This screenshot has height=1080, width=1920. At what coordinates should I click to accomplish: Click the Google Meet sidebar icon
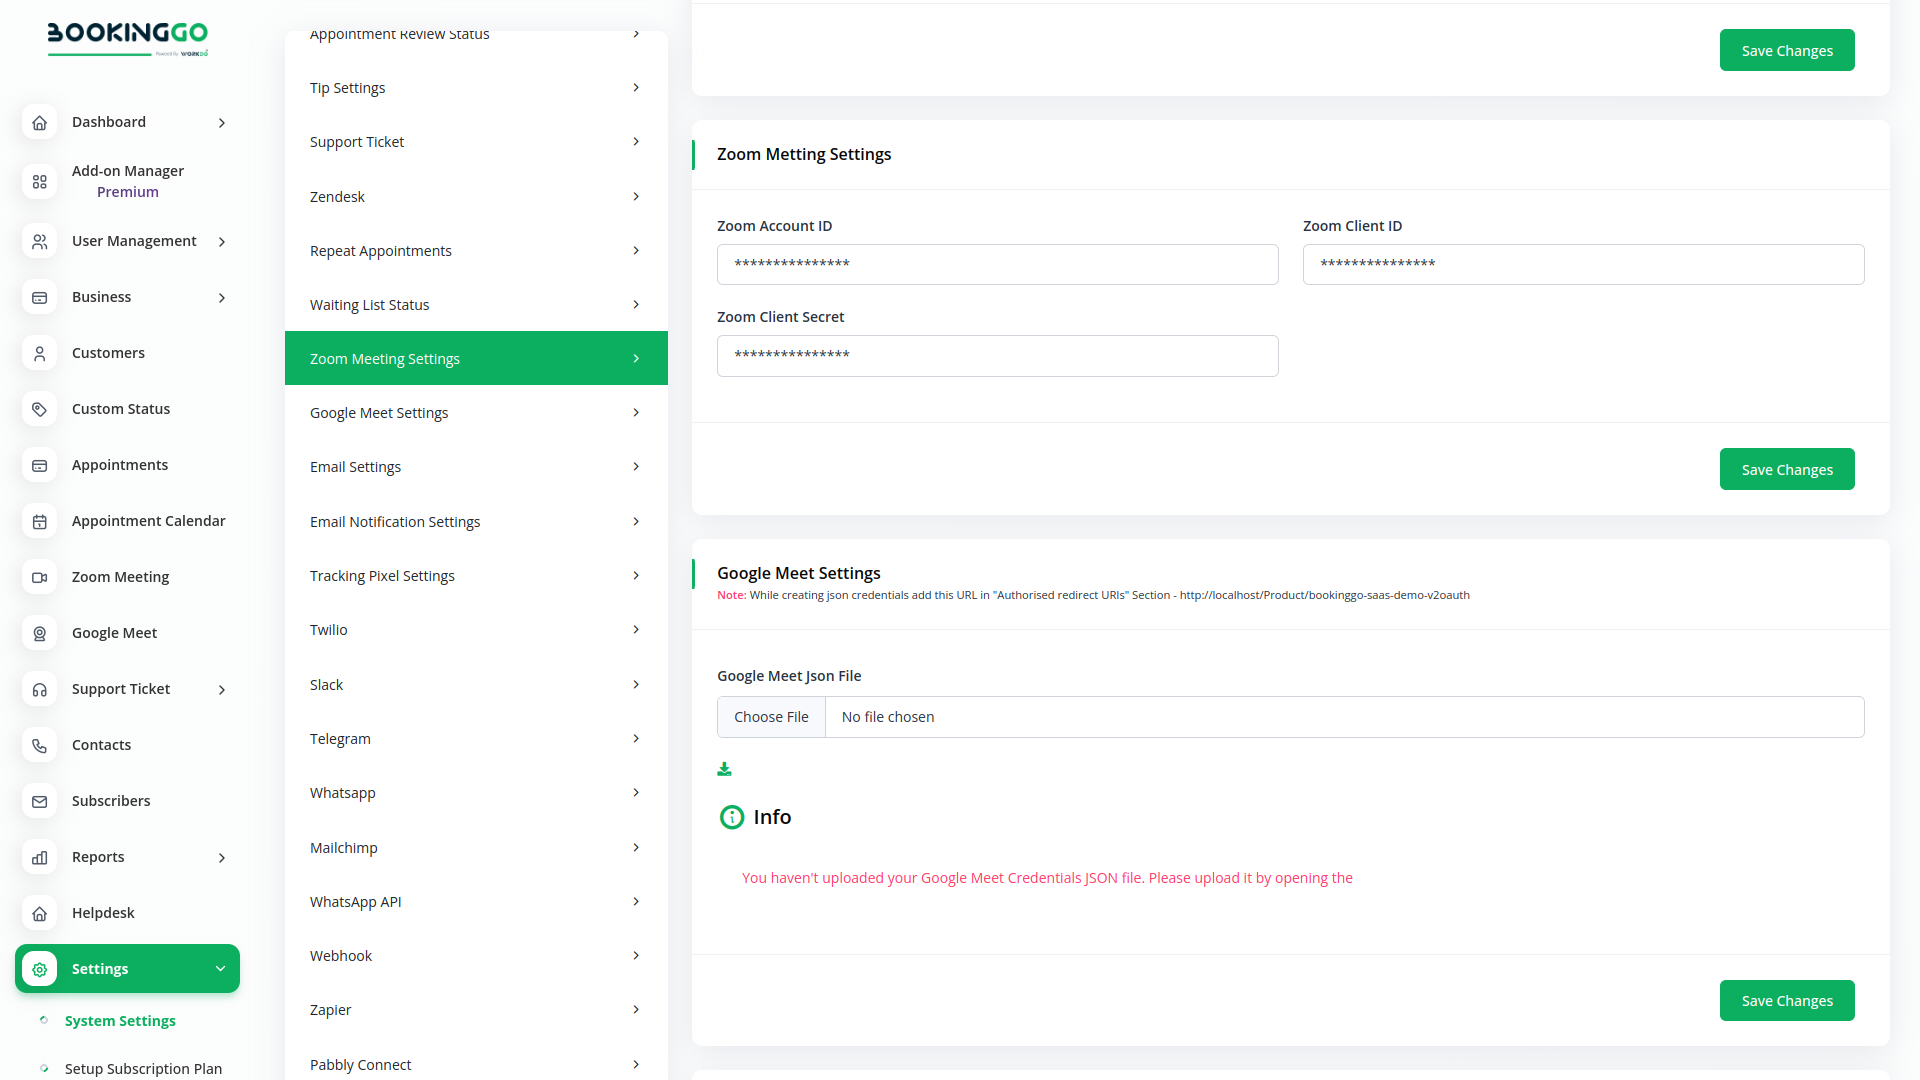tap(39, 633)
